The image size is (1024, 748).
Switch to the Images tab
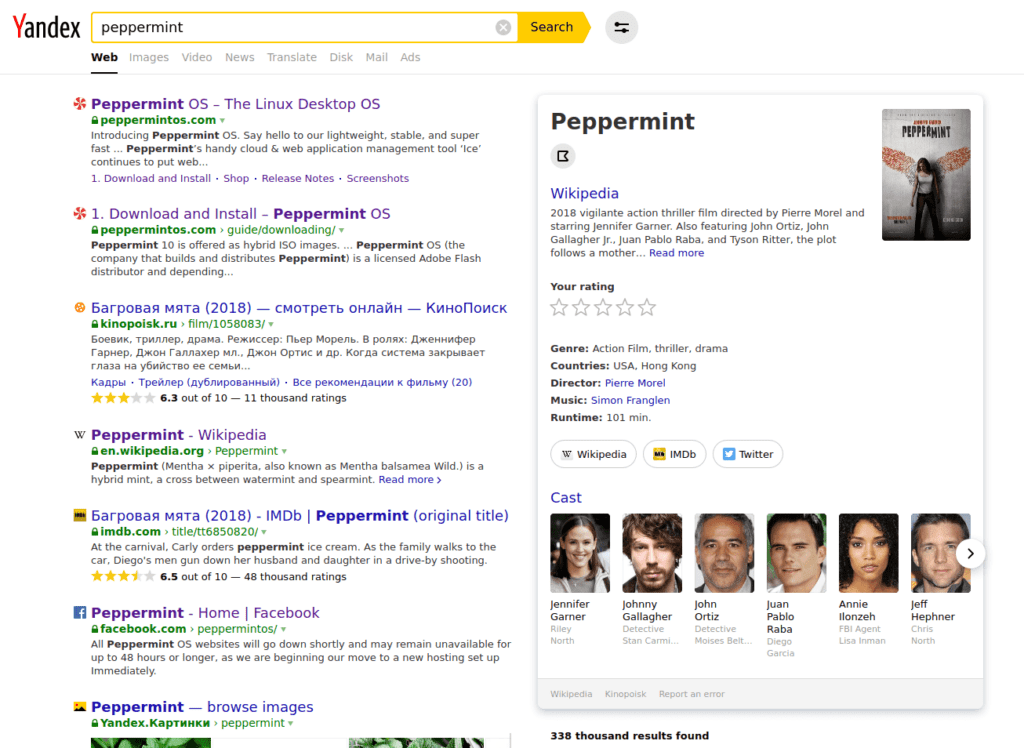[149, 57]
